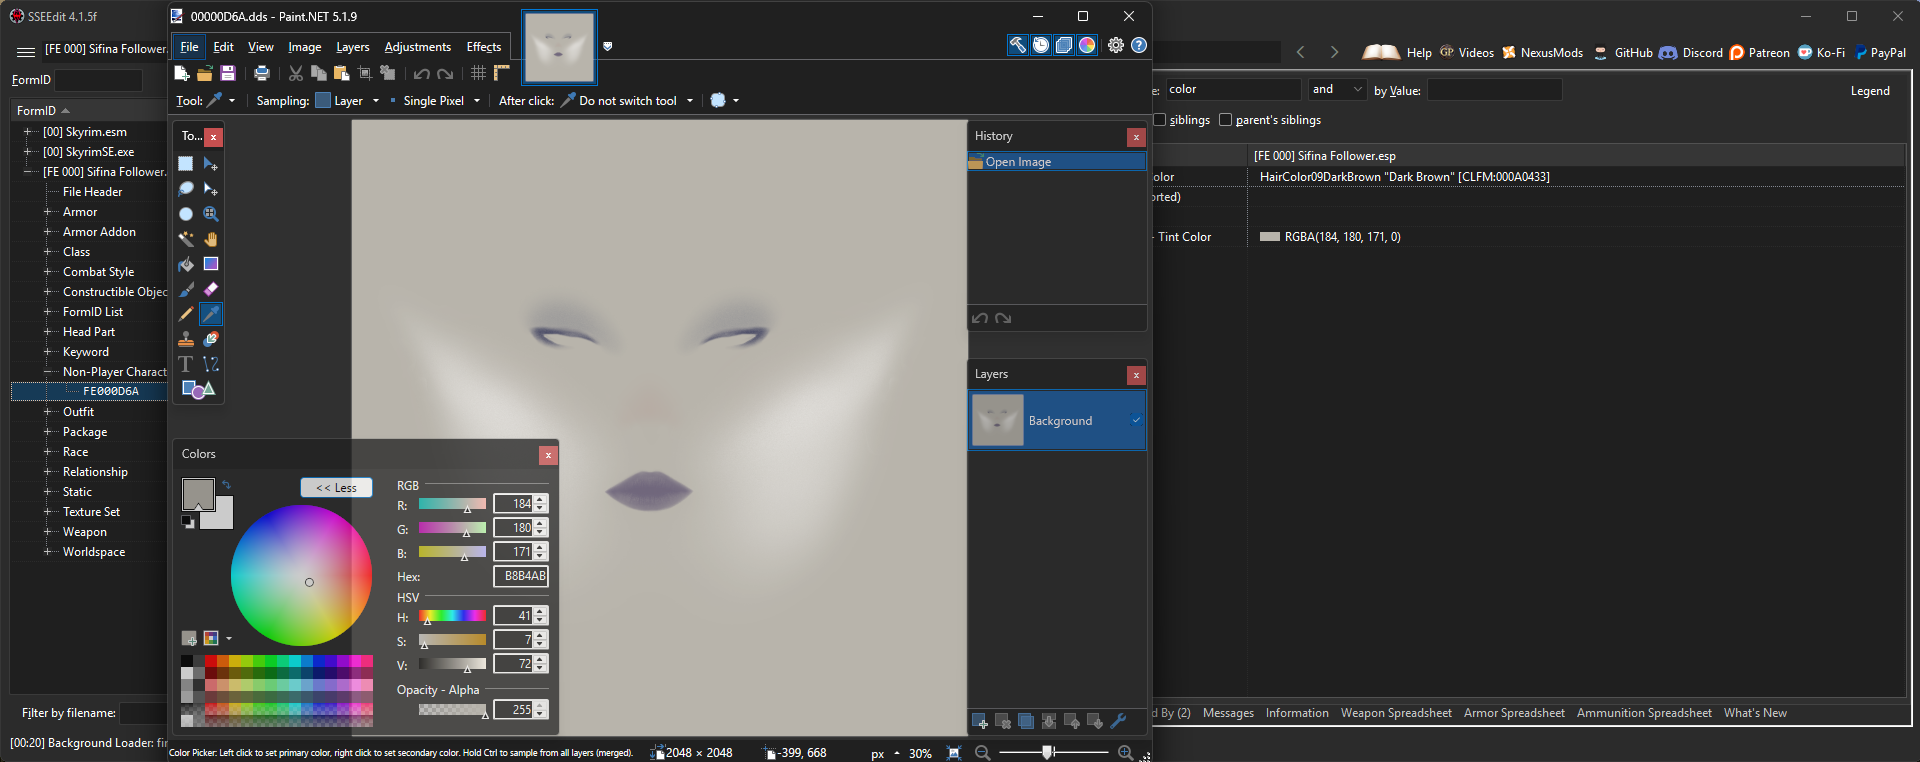
Task: Add new layer in Layers panel
Action: pos(980,721)
